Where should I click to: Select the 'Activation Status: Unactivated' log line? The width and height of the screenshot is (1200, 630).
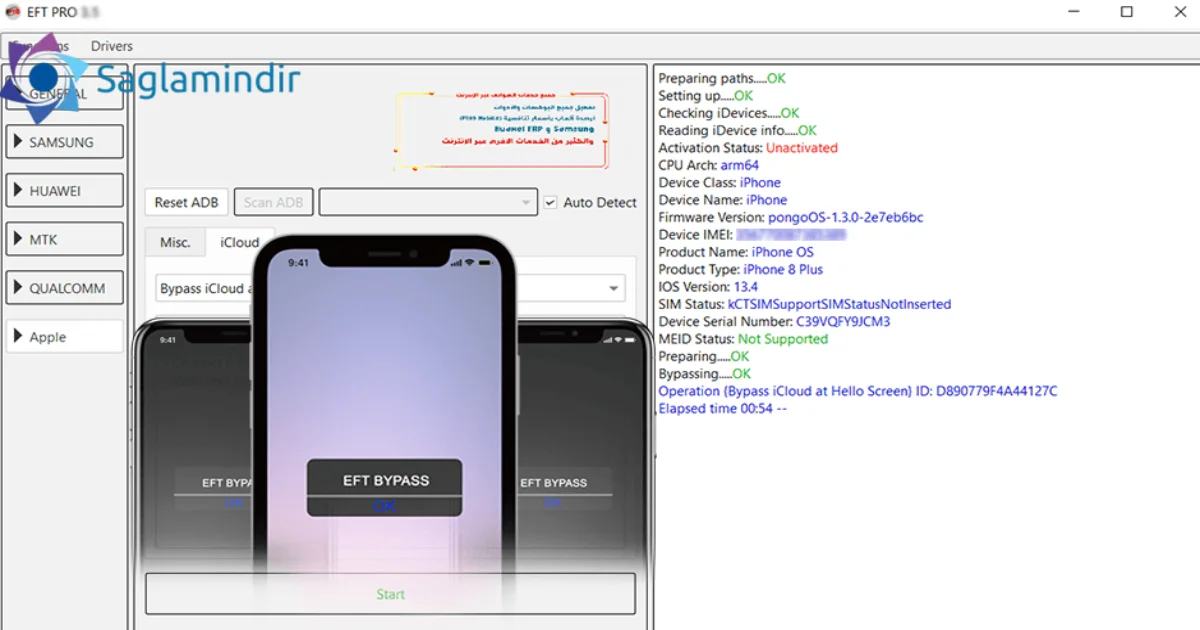tap(748, 148)
